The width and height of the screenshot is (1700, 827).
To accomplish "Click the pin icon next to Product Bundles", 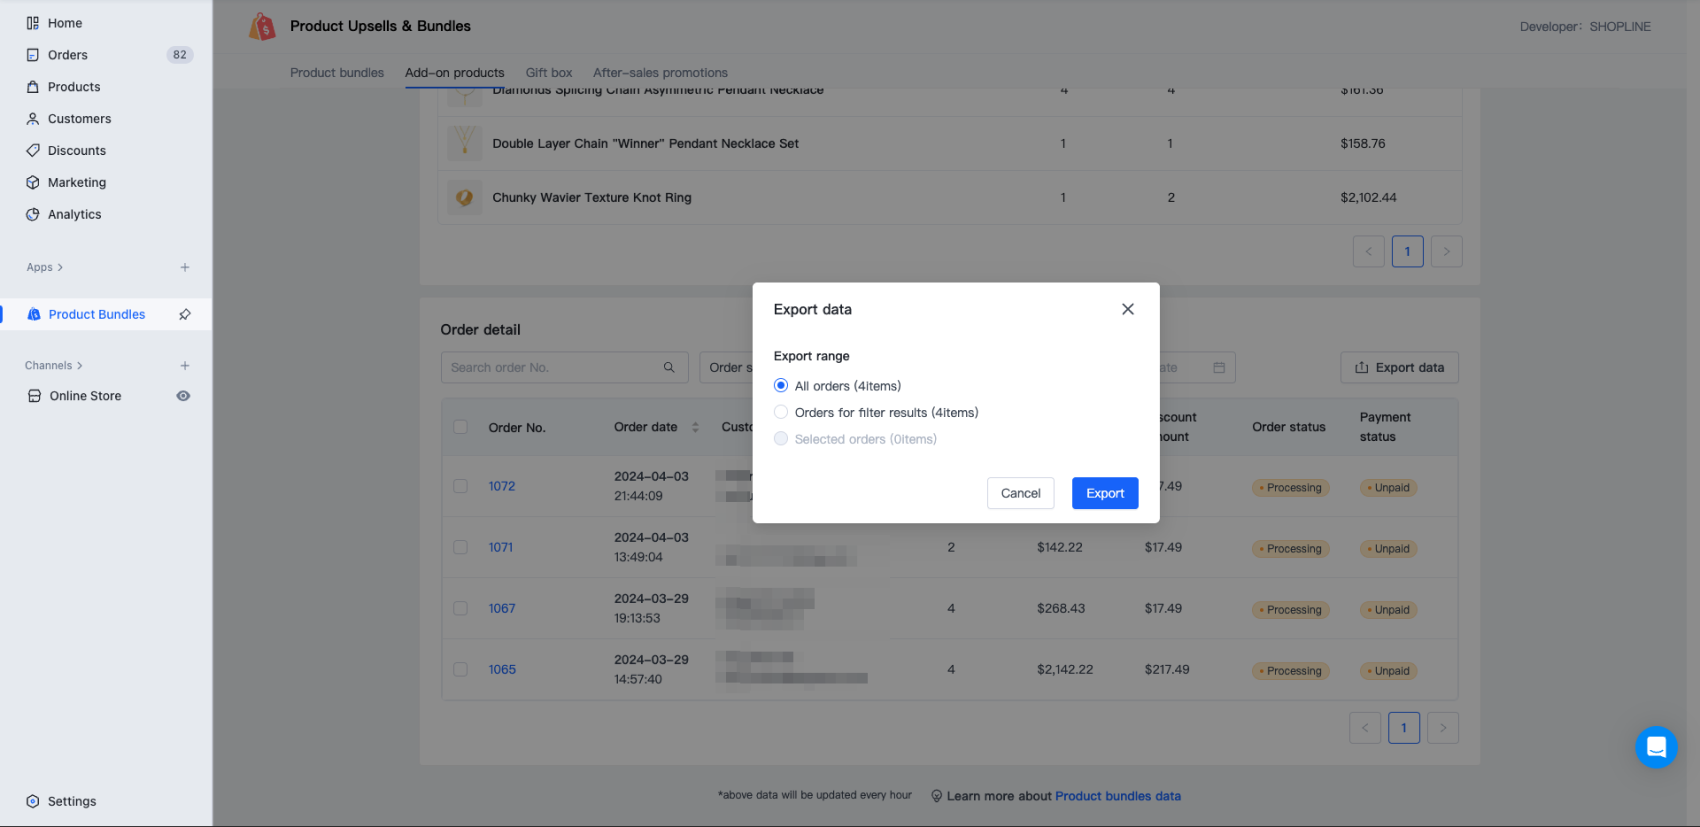I will pos(185,314).
